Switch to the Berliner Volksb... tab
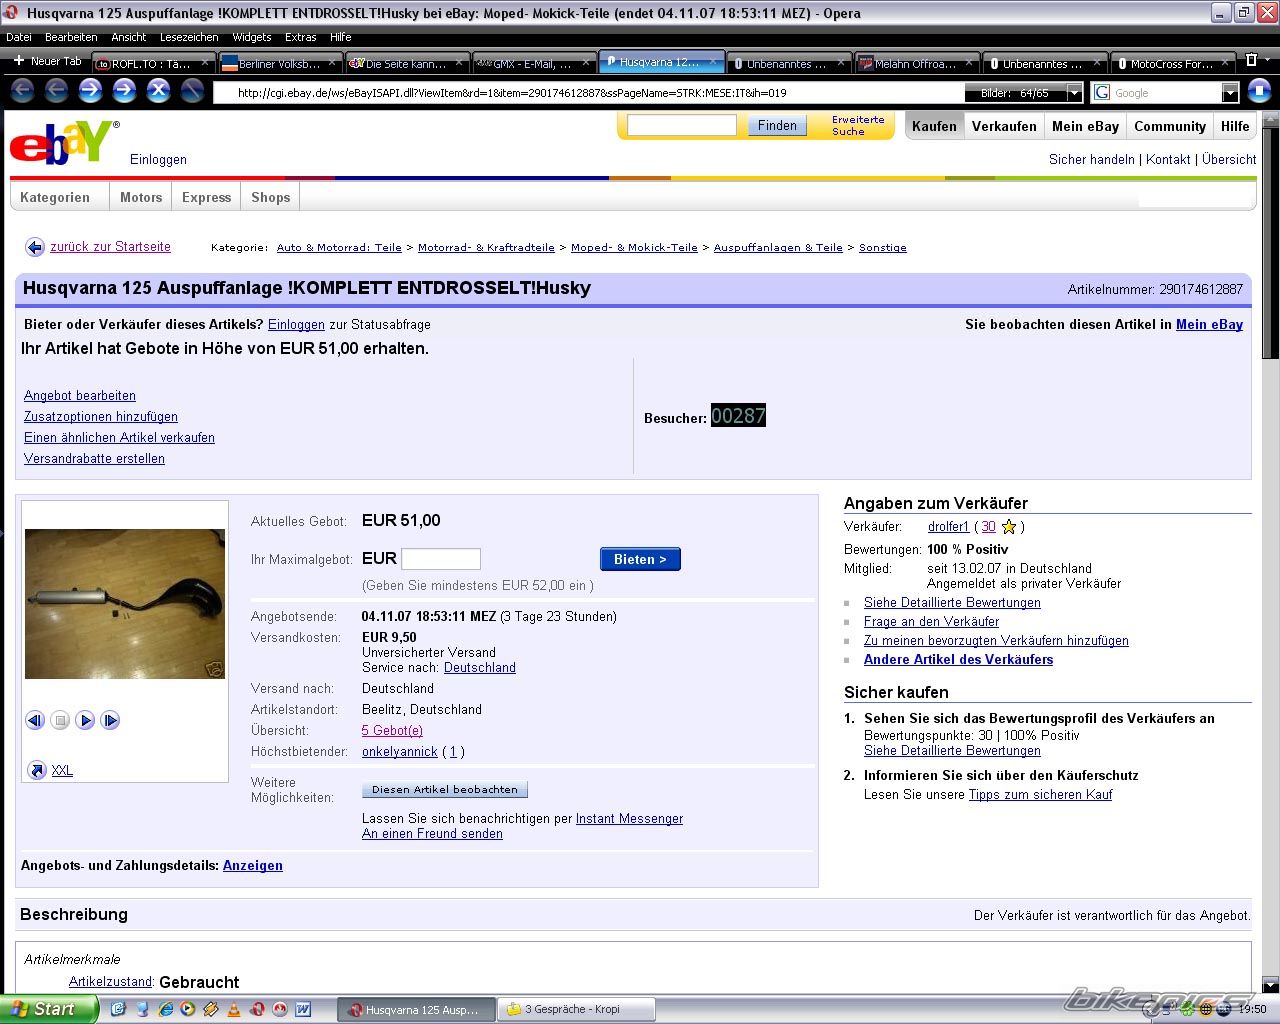Viewport: 1280px width, 1024px height. [280, 63]
